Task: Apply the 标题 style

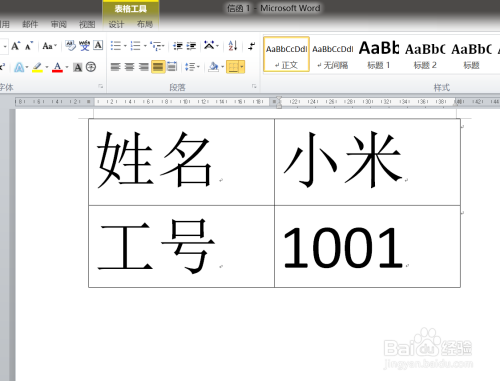Action: click(471, 54)
